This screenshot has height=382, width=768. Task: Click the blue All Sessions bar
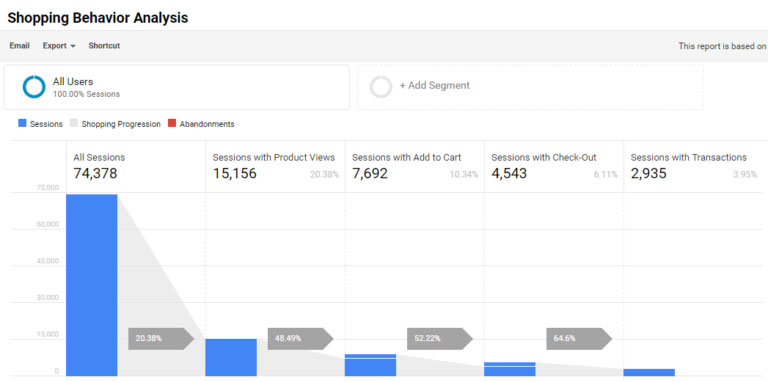tap(92, 285)
